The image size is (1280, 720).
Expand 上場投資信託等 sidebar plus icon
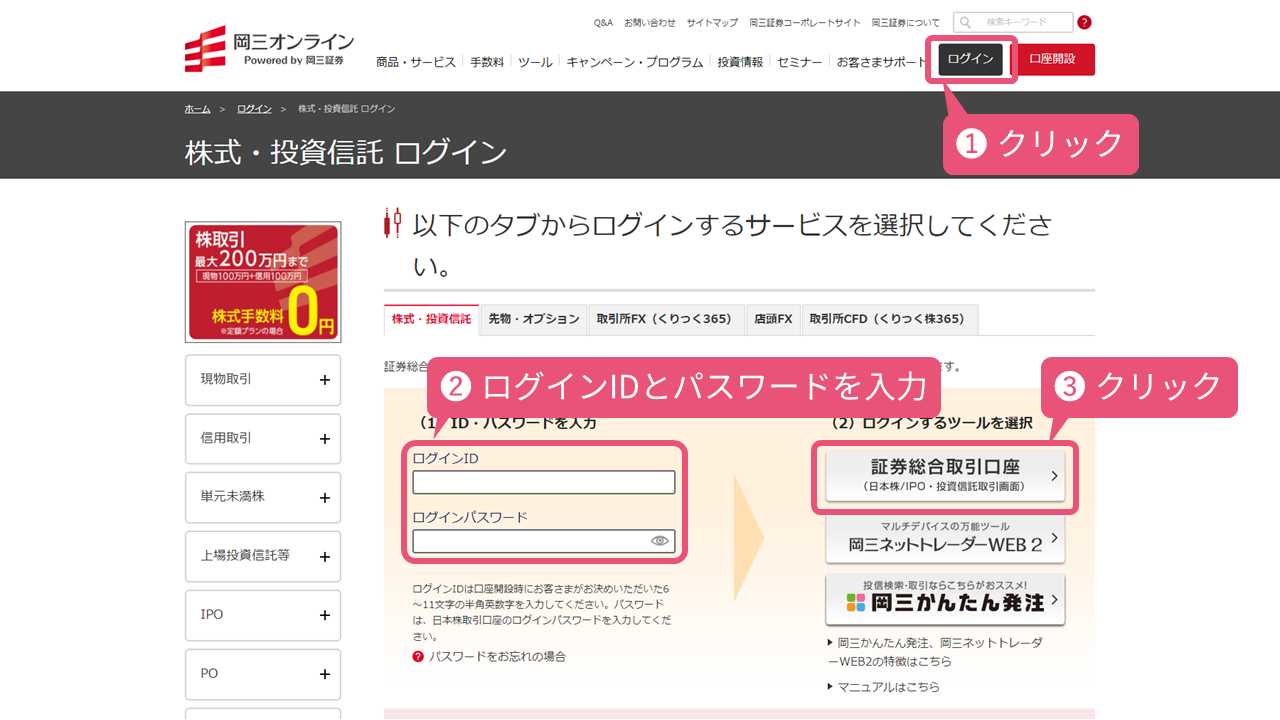[324, 557]
